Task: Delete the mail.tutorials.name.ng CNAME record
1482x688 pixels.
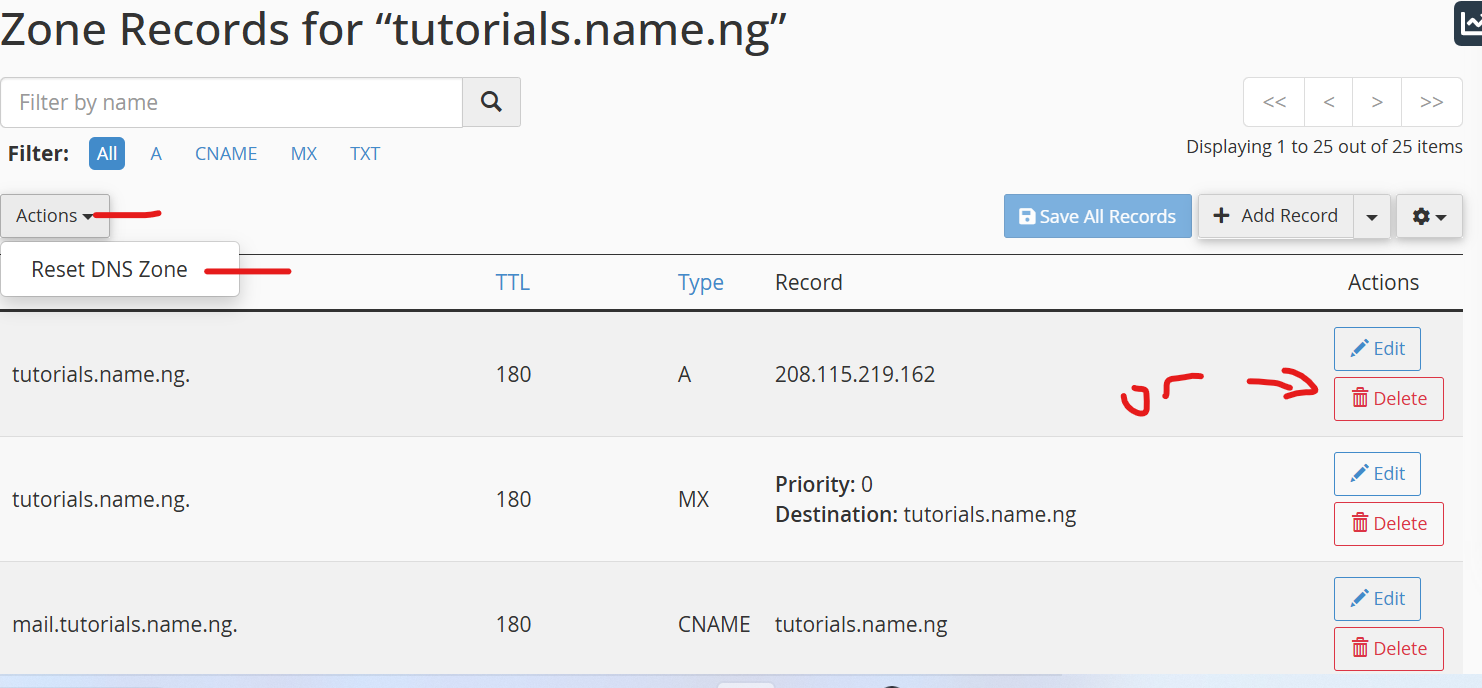Action: point(1389,649)
